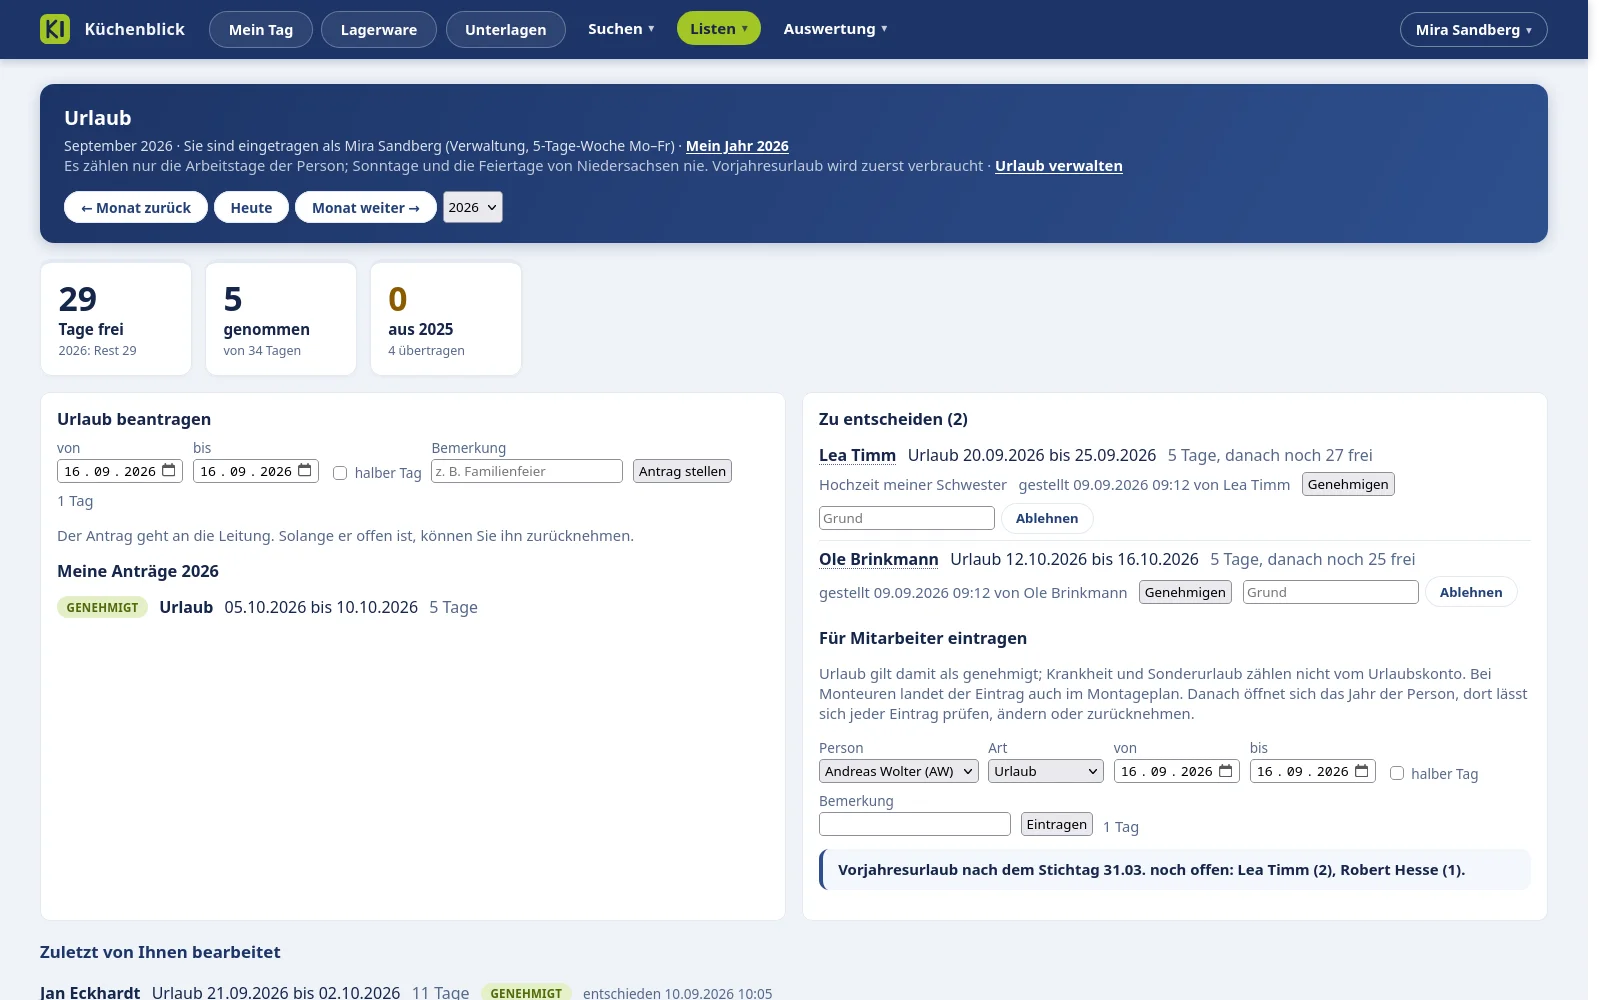The height and width of the screenshot is (1000, 1600).
Task: Reject Lea Timm's vacation request
Action: (x=1047, y=518)
